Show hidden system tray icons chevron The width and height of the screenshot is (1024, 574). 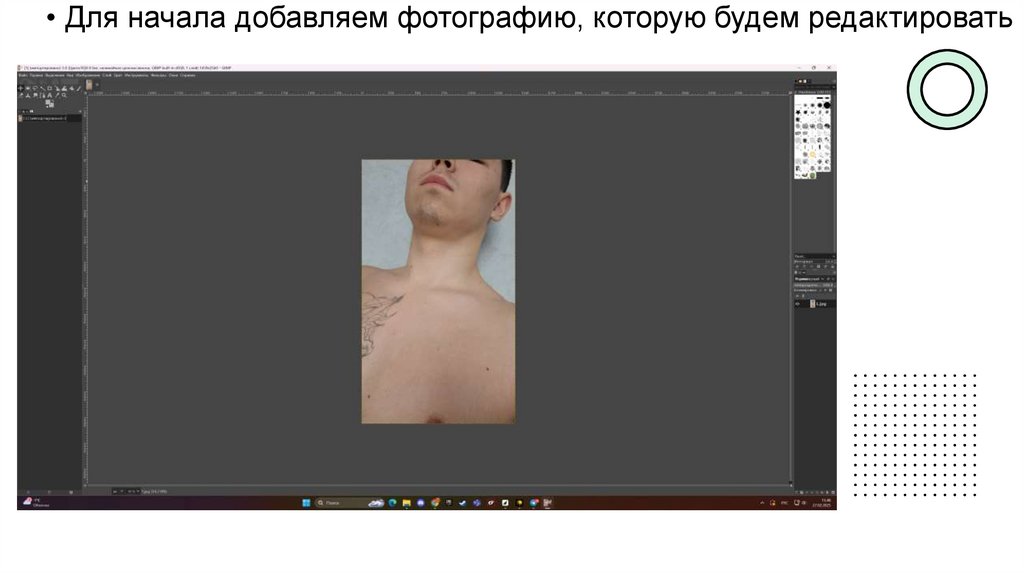click(x=761, y=503)
